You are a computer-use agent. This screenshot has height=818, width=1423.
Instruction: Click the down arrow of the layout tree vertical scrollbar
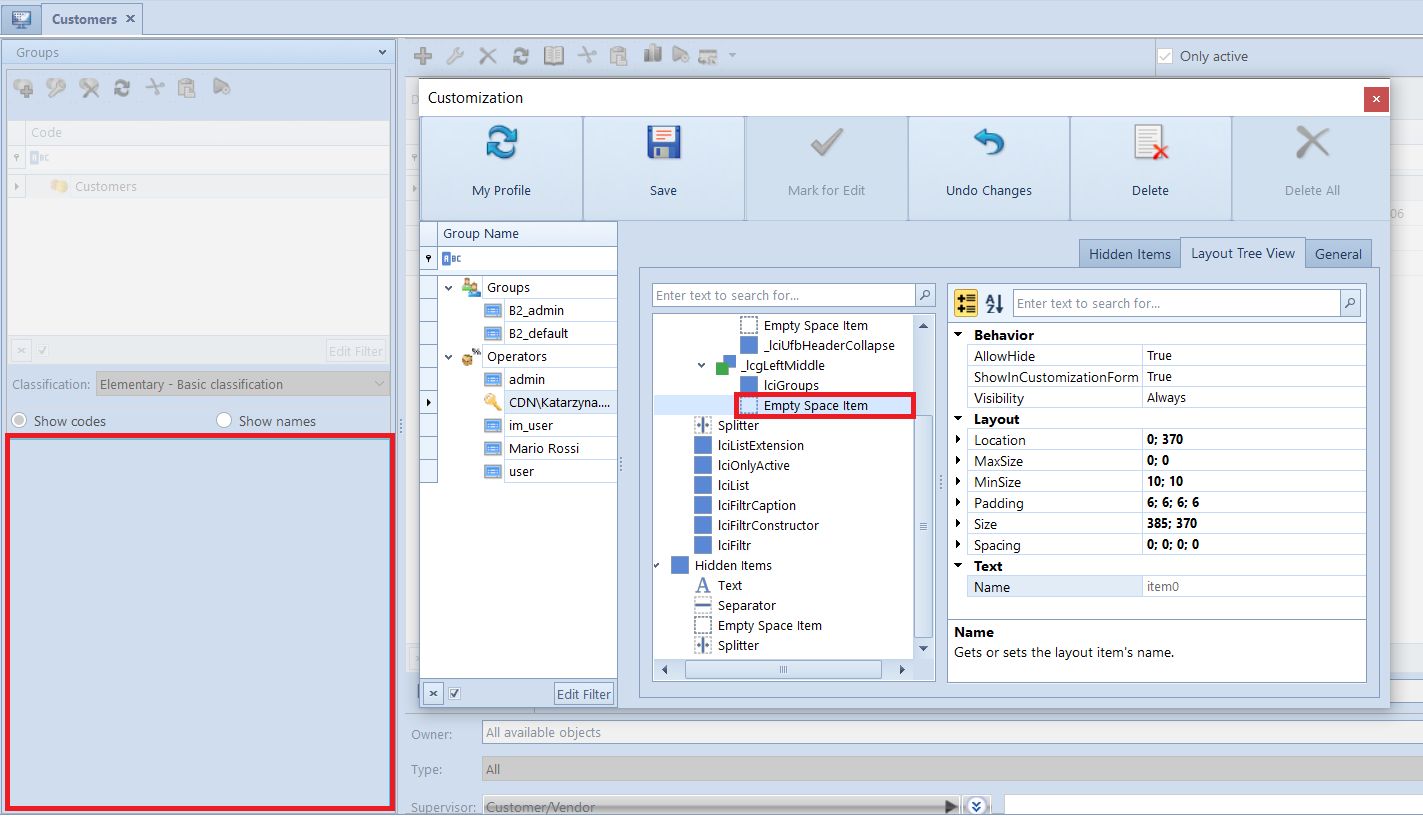pyautogui.click(x=924, y=648)
